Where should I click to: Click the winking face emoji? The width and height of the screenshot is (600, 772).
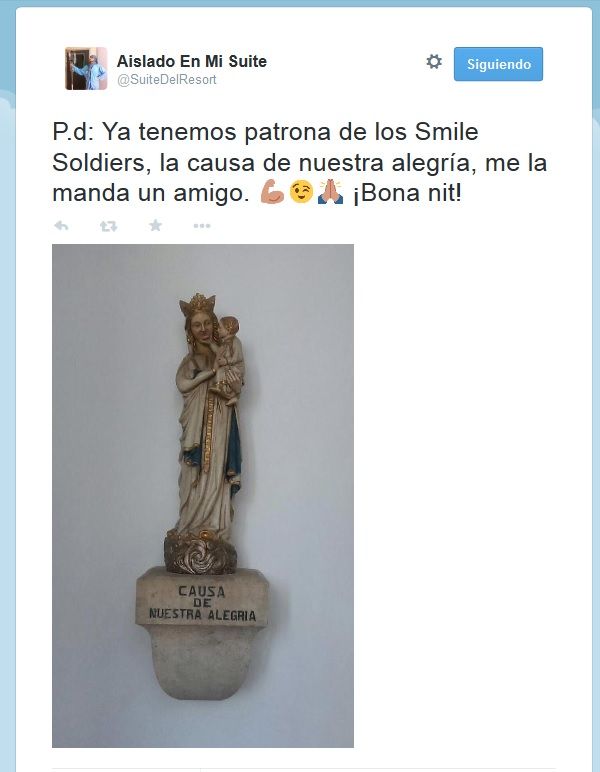[x=301, y=192]
